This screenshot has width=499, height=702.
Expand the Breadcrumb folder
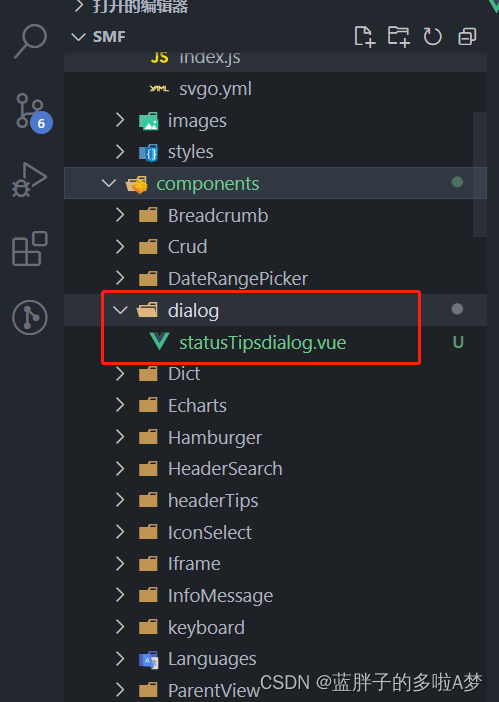pyautogui.click(x=120, y=215)
